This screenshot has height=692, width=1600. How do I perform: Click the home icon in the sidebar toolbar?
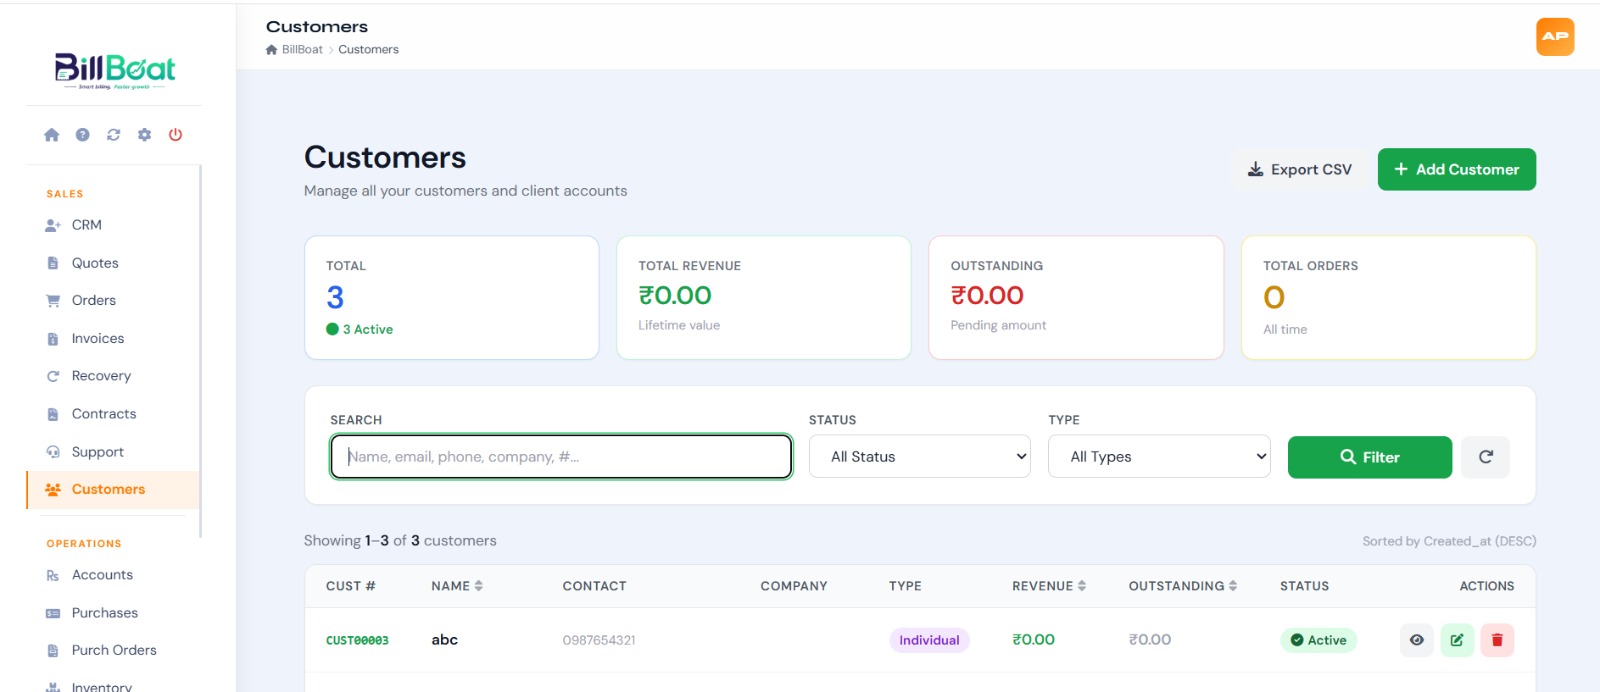point(52,135)
